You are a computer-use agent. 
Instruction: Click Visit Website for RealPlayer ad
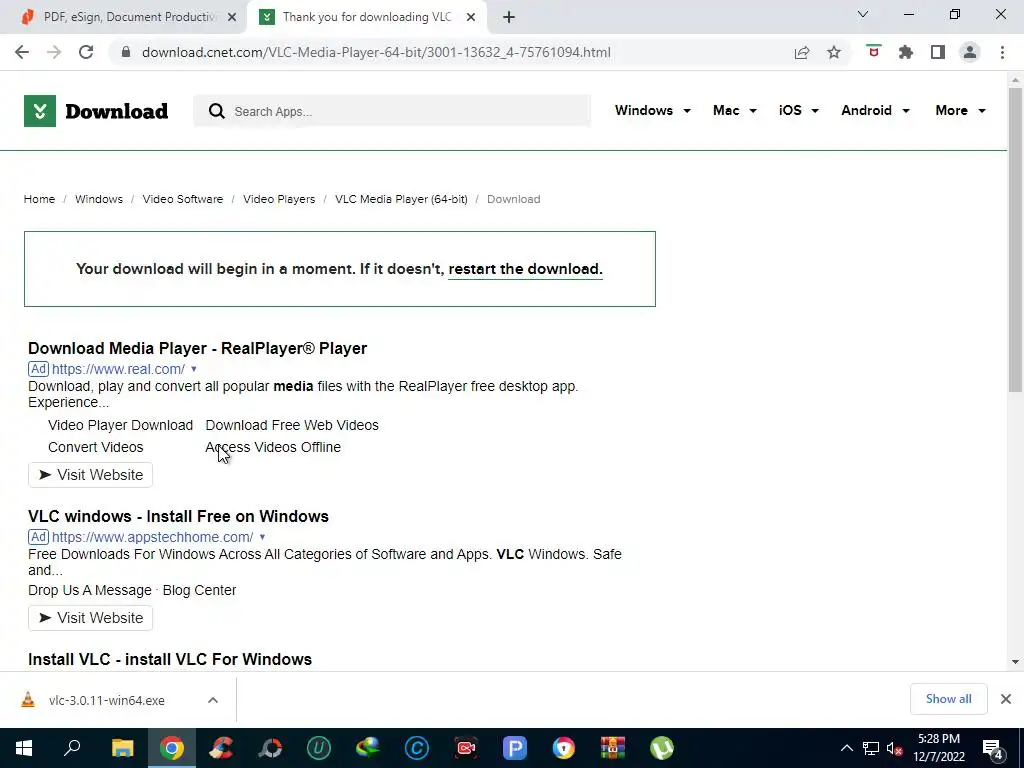point(90,475)
